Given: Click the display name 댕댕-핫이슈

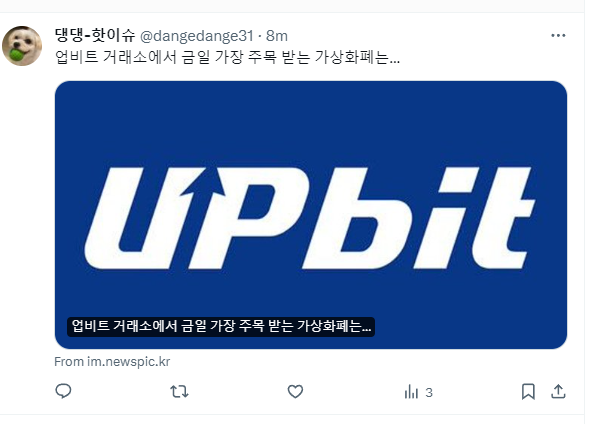Looking at the screenshot, I should pos(95,35).
